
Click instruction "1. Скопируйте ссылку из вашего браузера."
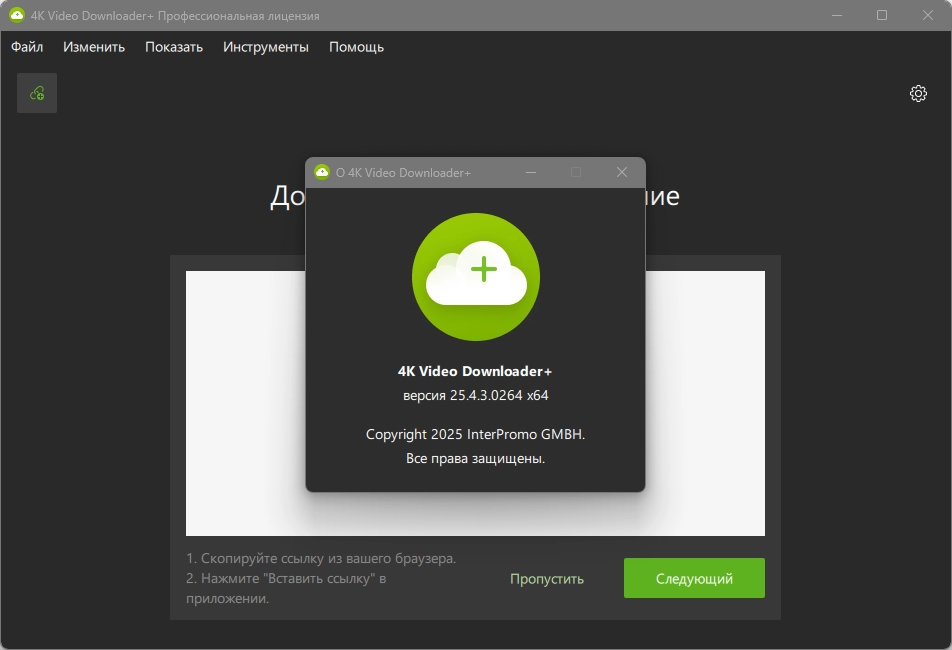point(321,558)
